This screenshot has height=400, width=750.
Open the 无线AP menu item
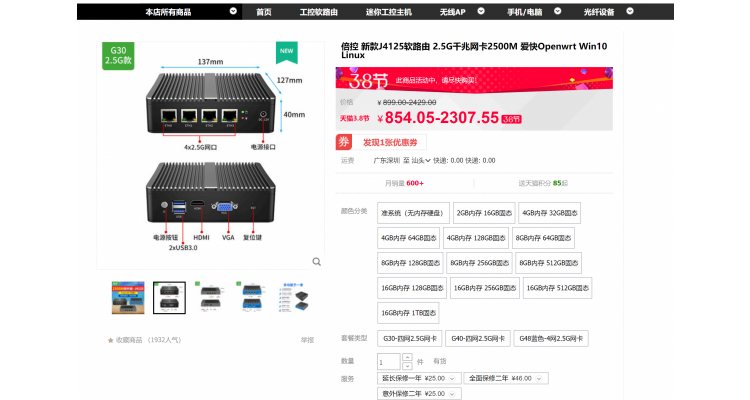pyautogui.click(x=452, y=12)
